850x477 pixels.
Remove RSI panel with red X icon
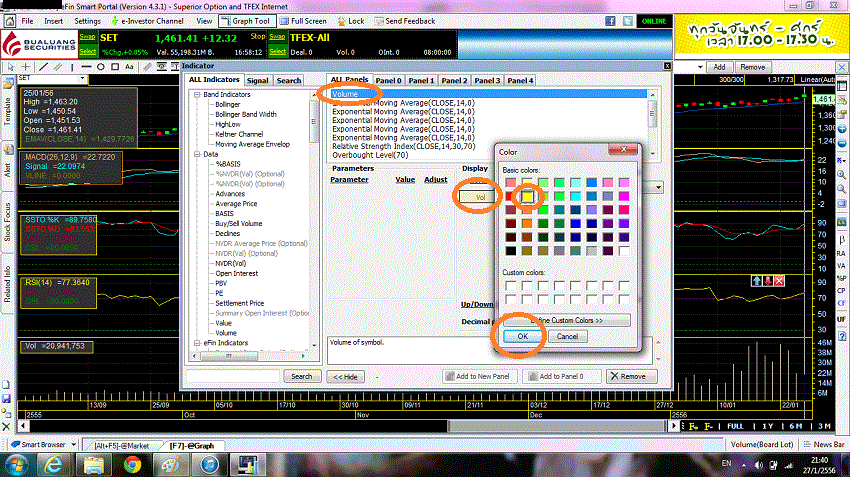(x=779, y=280)
